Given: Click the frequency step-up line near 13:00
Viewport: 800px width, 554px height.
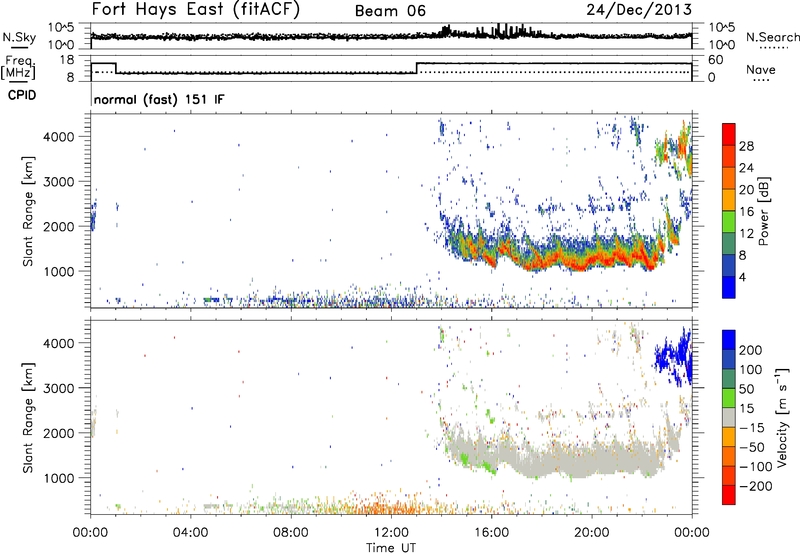Looking at the screenshot, I should pos(417,68).
